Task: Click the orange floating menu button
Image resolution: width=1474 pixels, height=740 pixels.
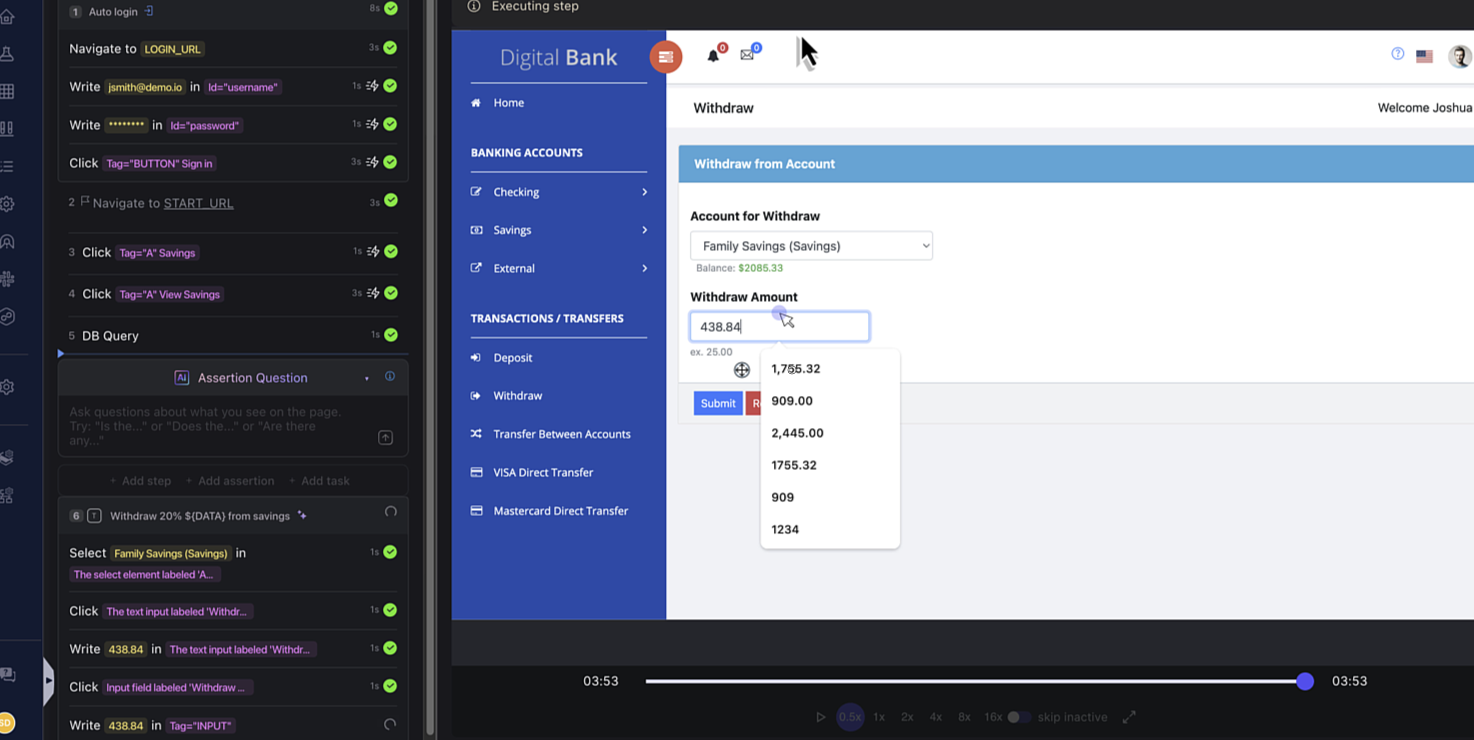Action: [666, 57]
